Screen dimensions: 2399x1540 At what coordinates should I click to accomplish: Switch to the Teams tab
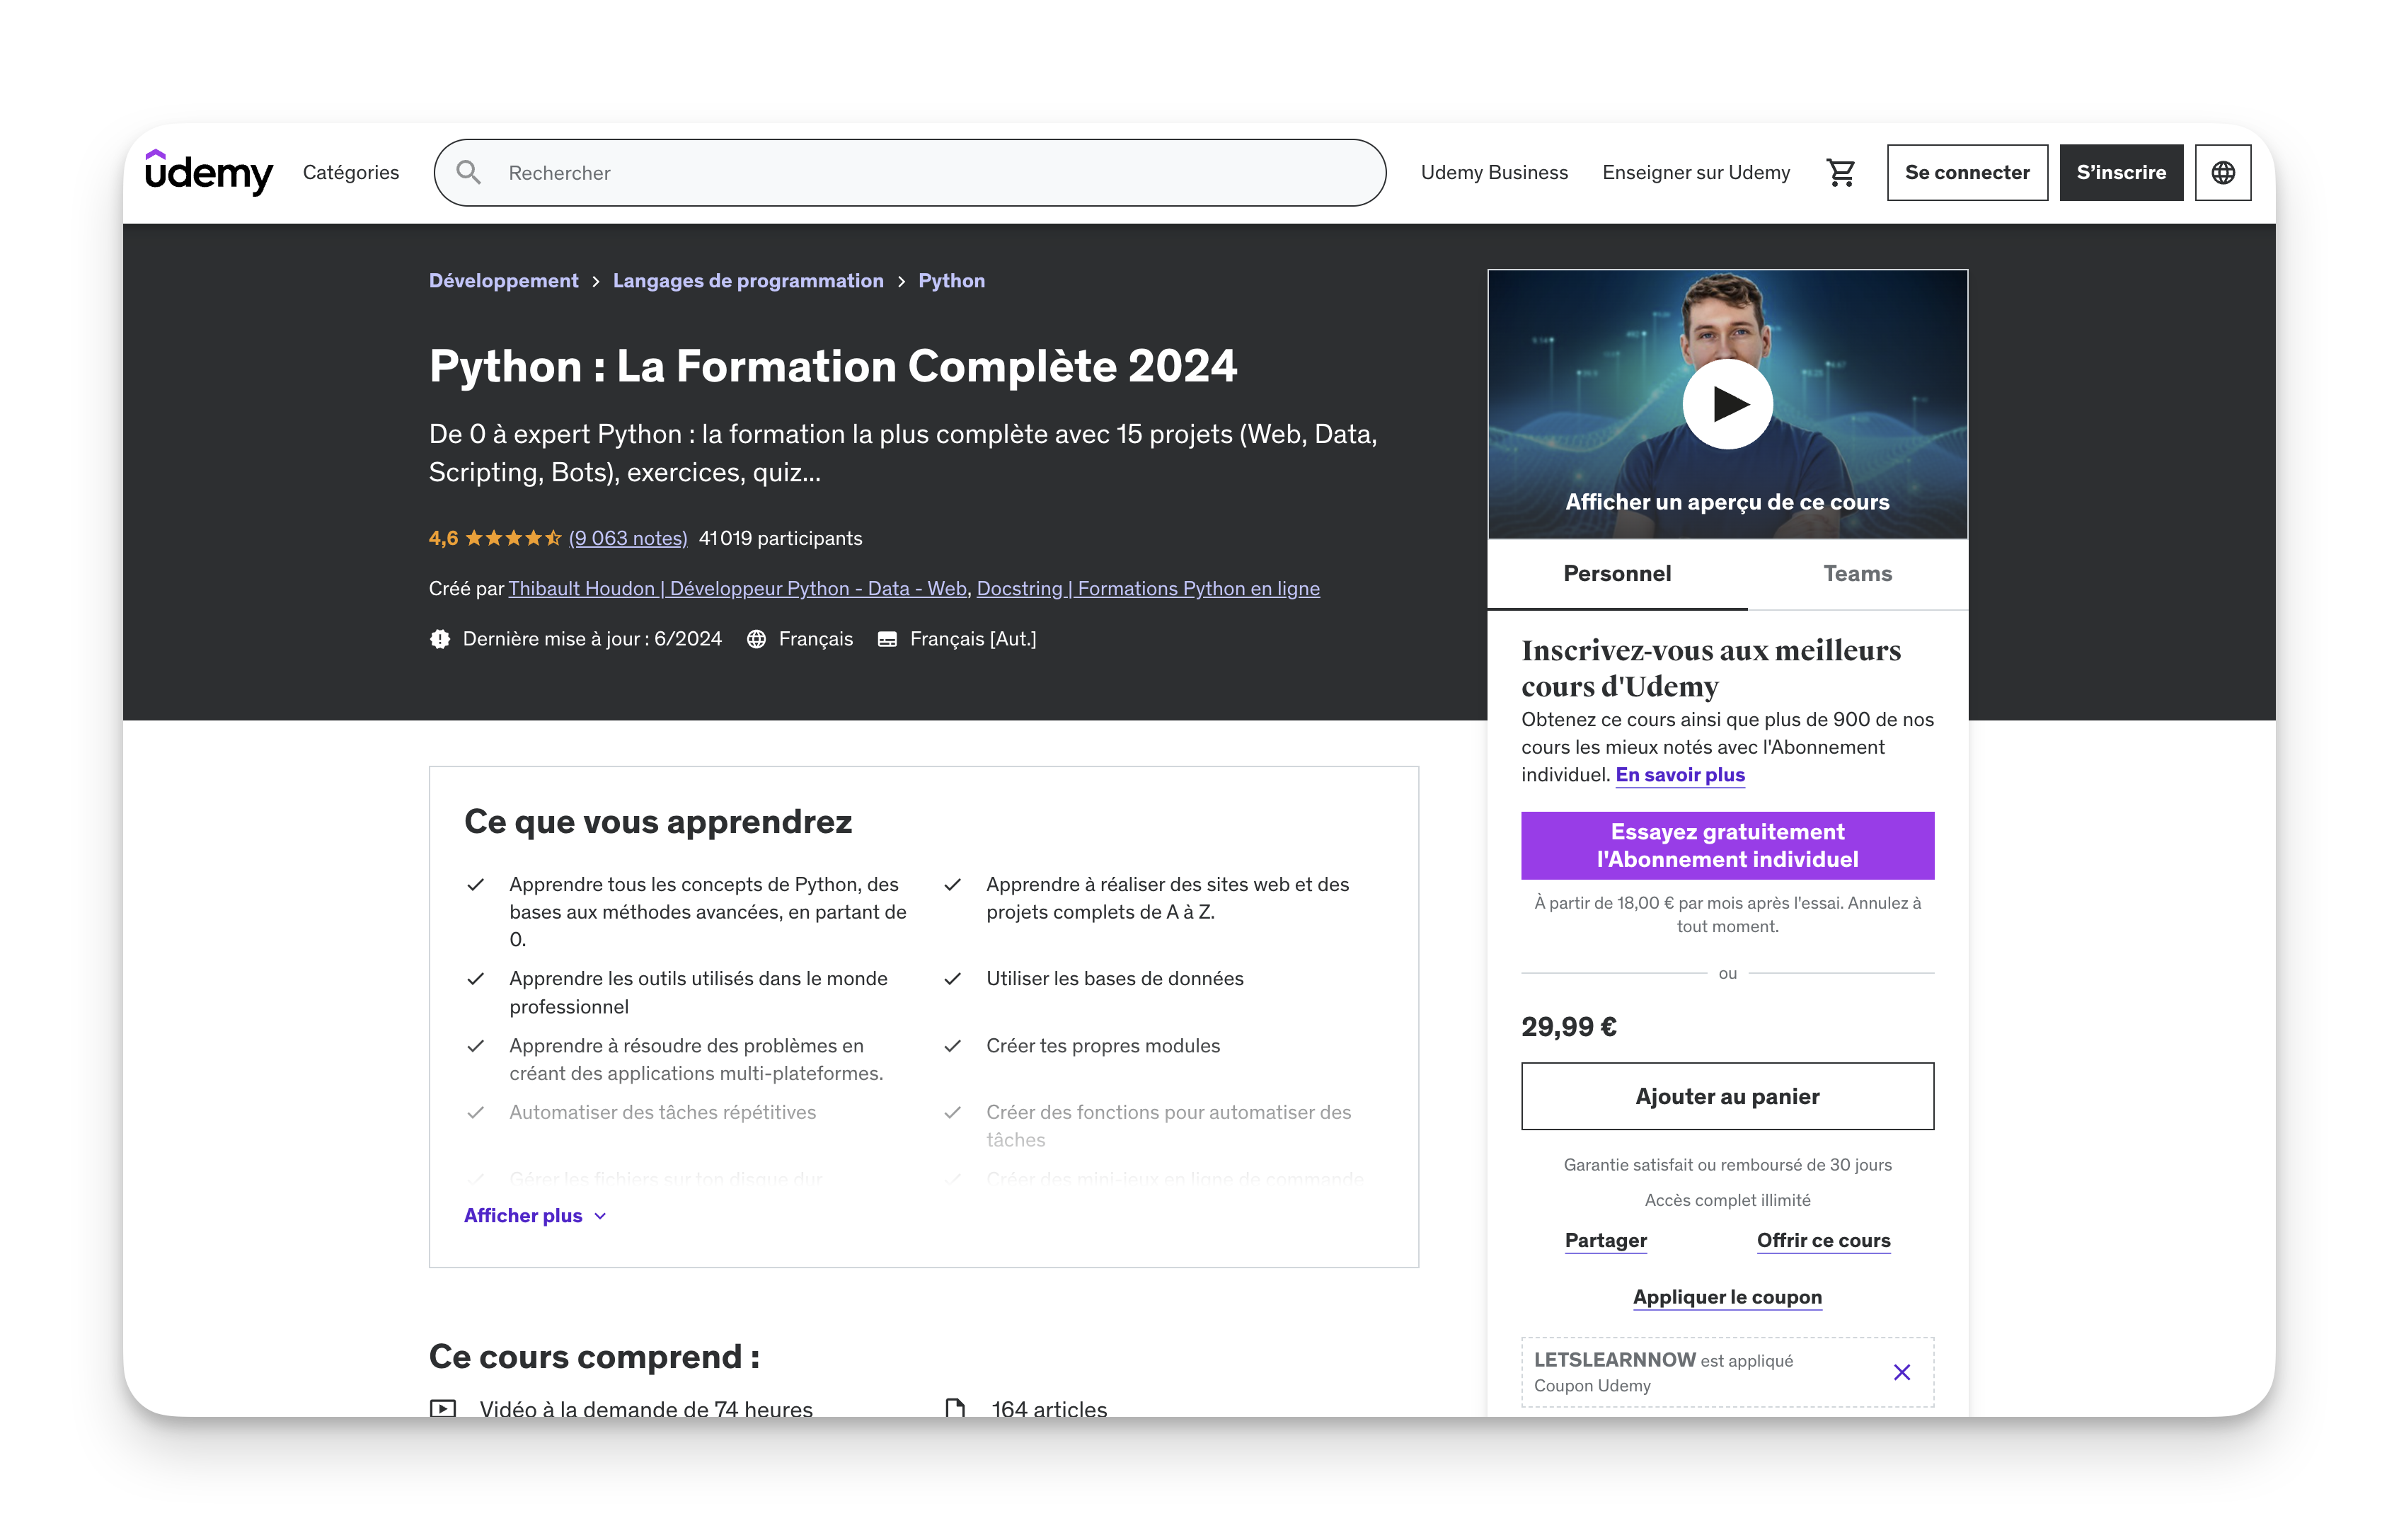point(1857,573)
